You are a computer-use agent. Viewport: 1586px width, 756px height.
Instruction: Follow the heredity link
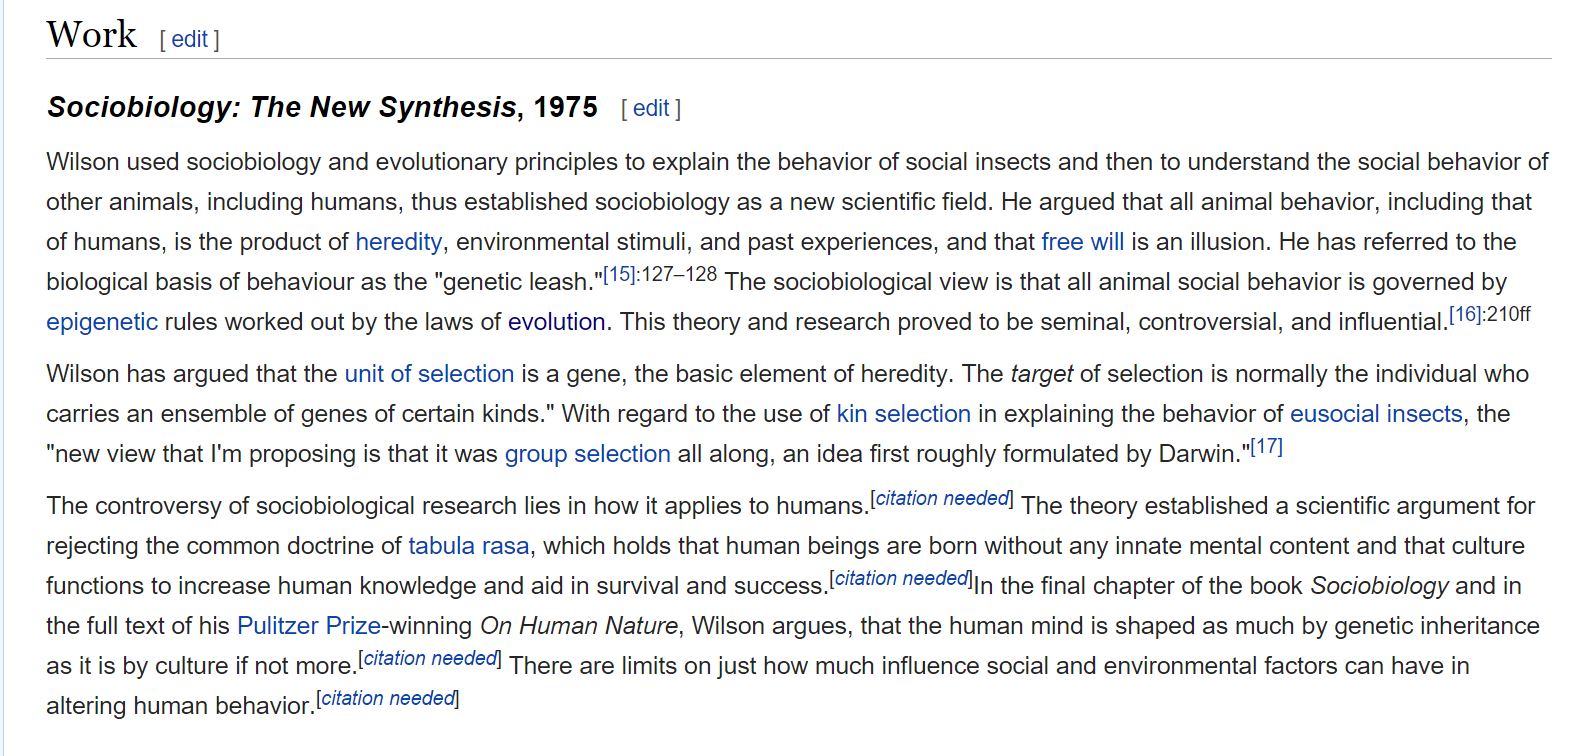[398, 242]
